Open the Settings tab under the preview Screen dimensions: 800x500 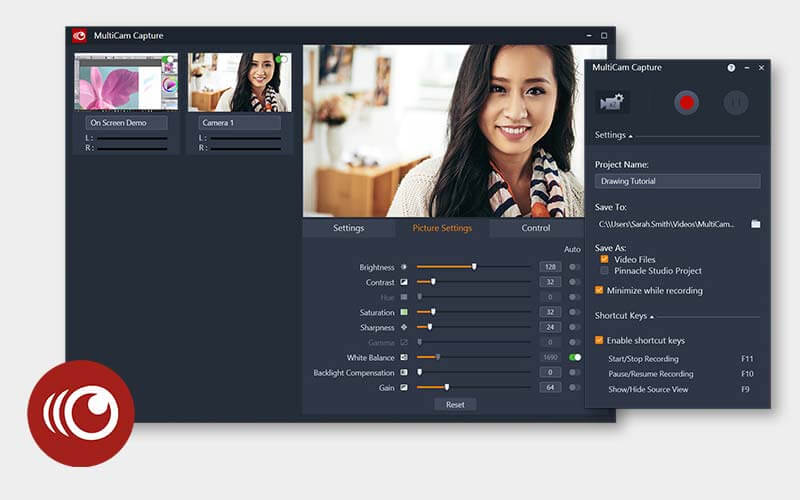(x=348, y=228)
